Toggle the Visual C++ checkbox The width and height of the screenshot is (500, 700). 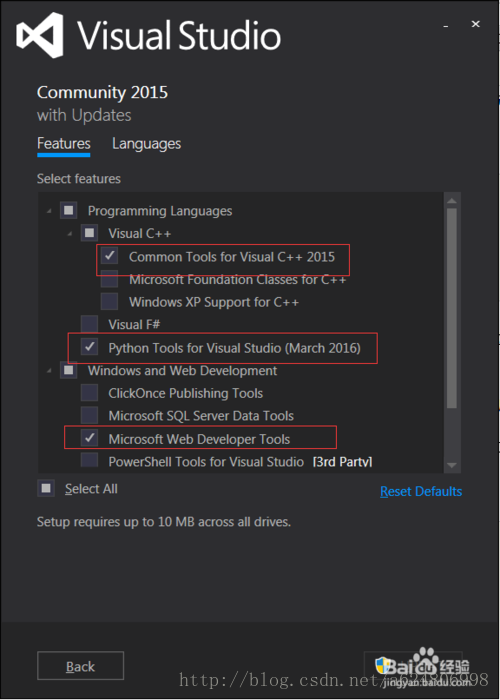(89, 233)
